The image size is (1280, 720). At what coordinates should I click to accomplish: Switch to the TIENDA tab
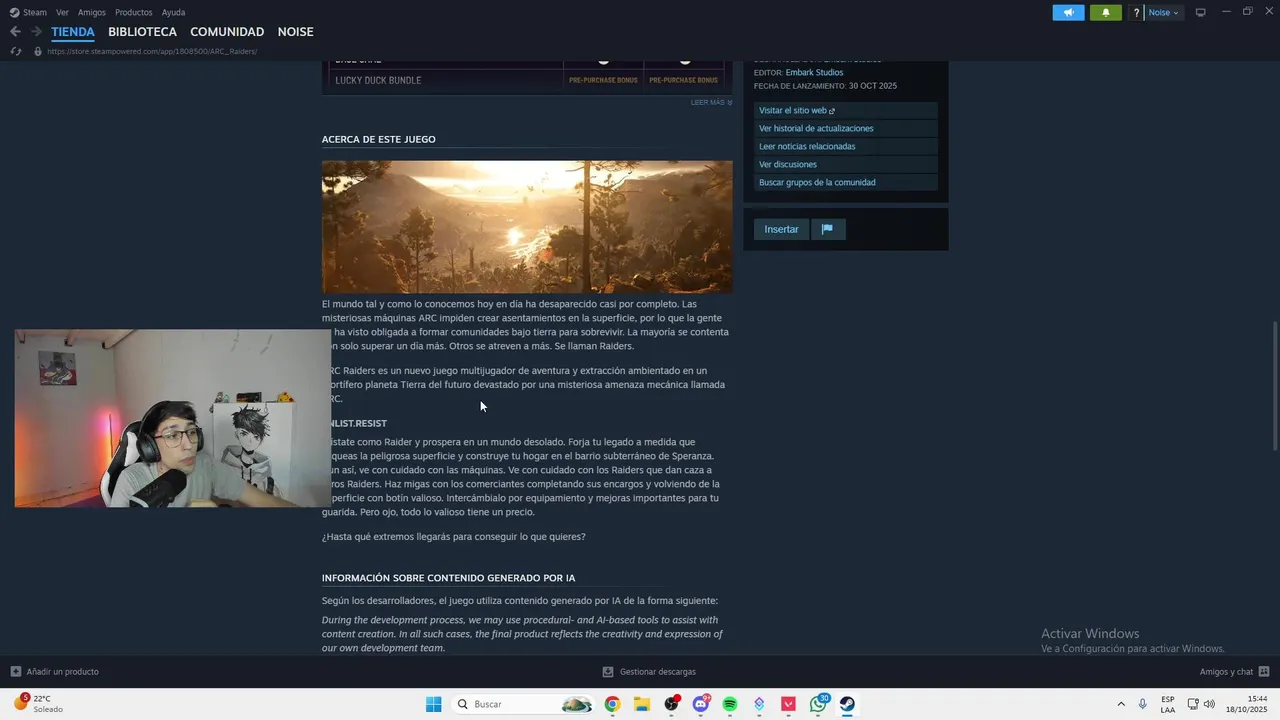73,32
